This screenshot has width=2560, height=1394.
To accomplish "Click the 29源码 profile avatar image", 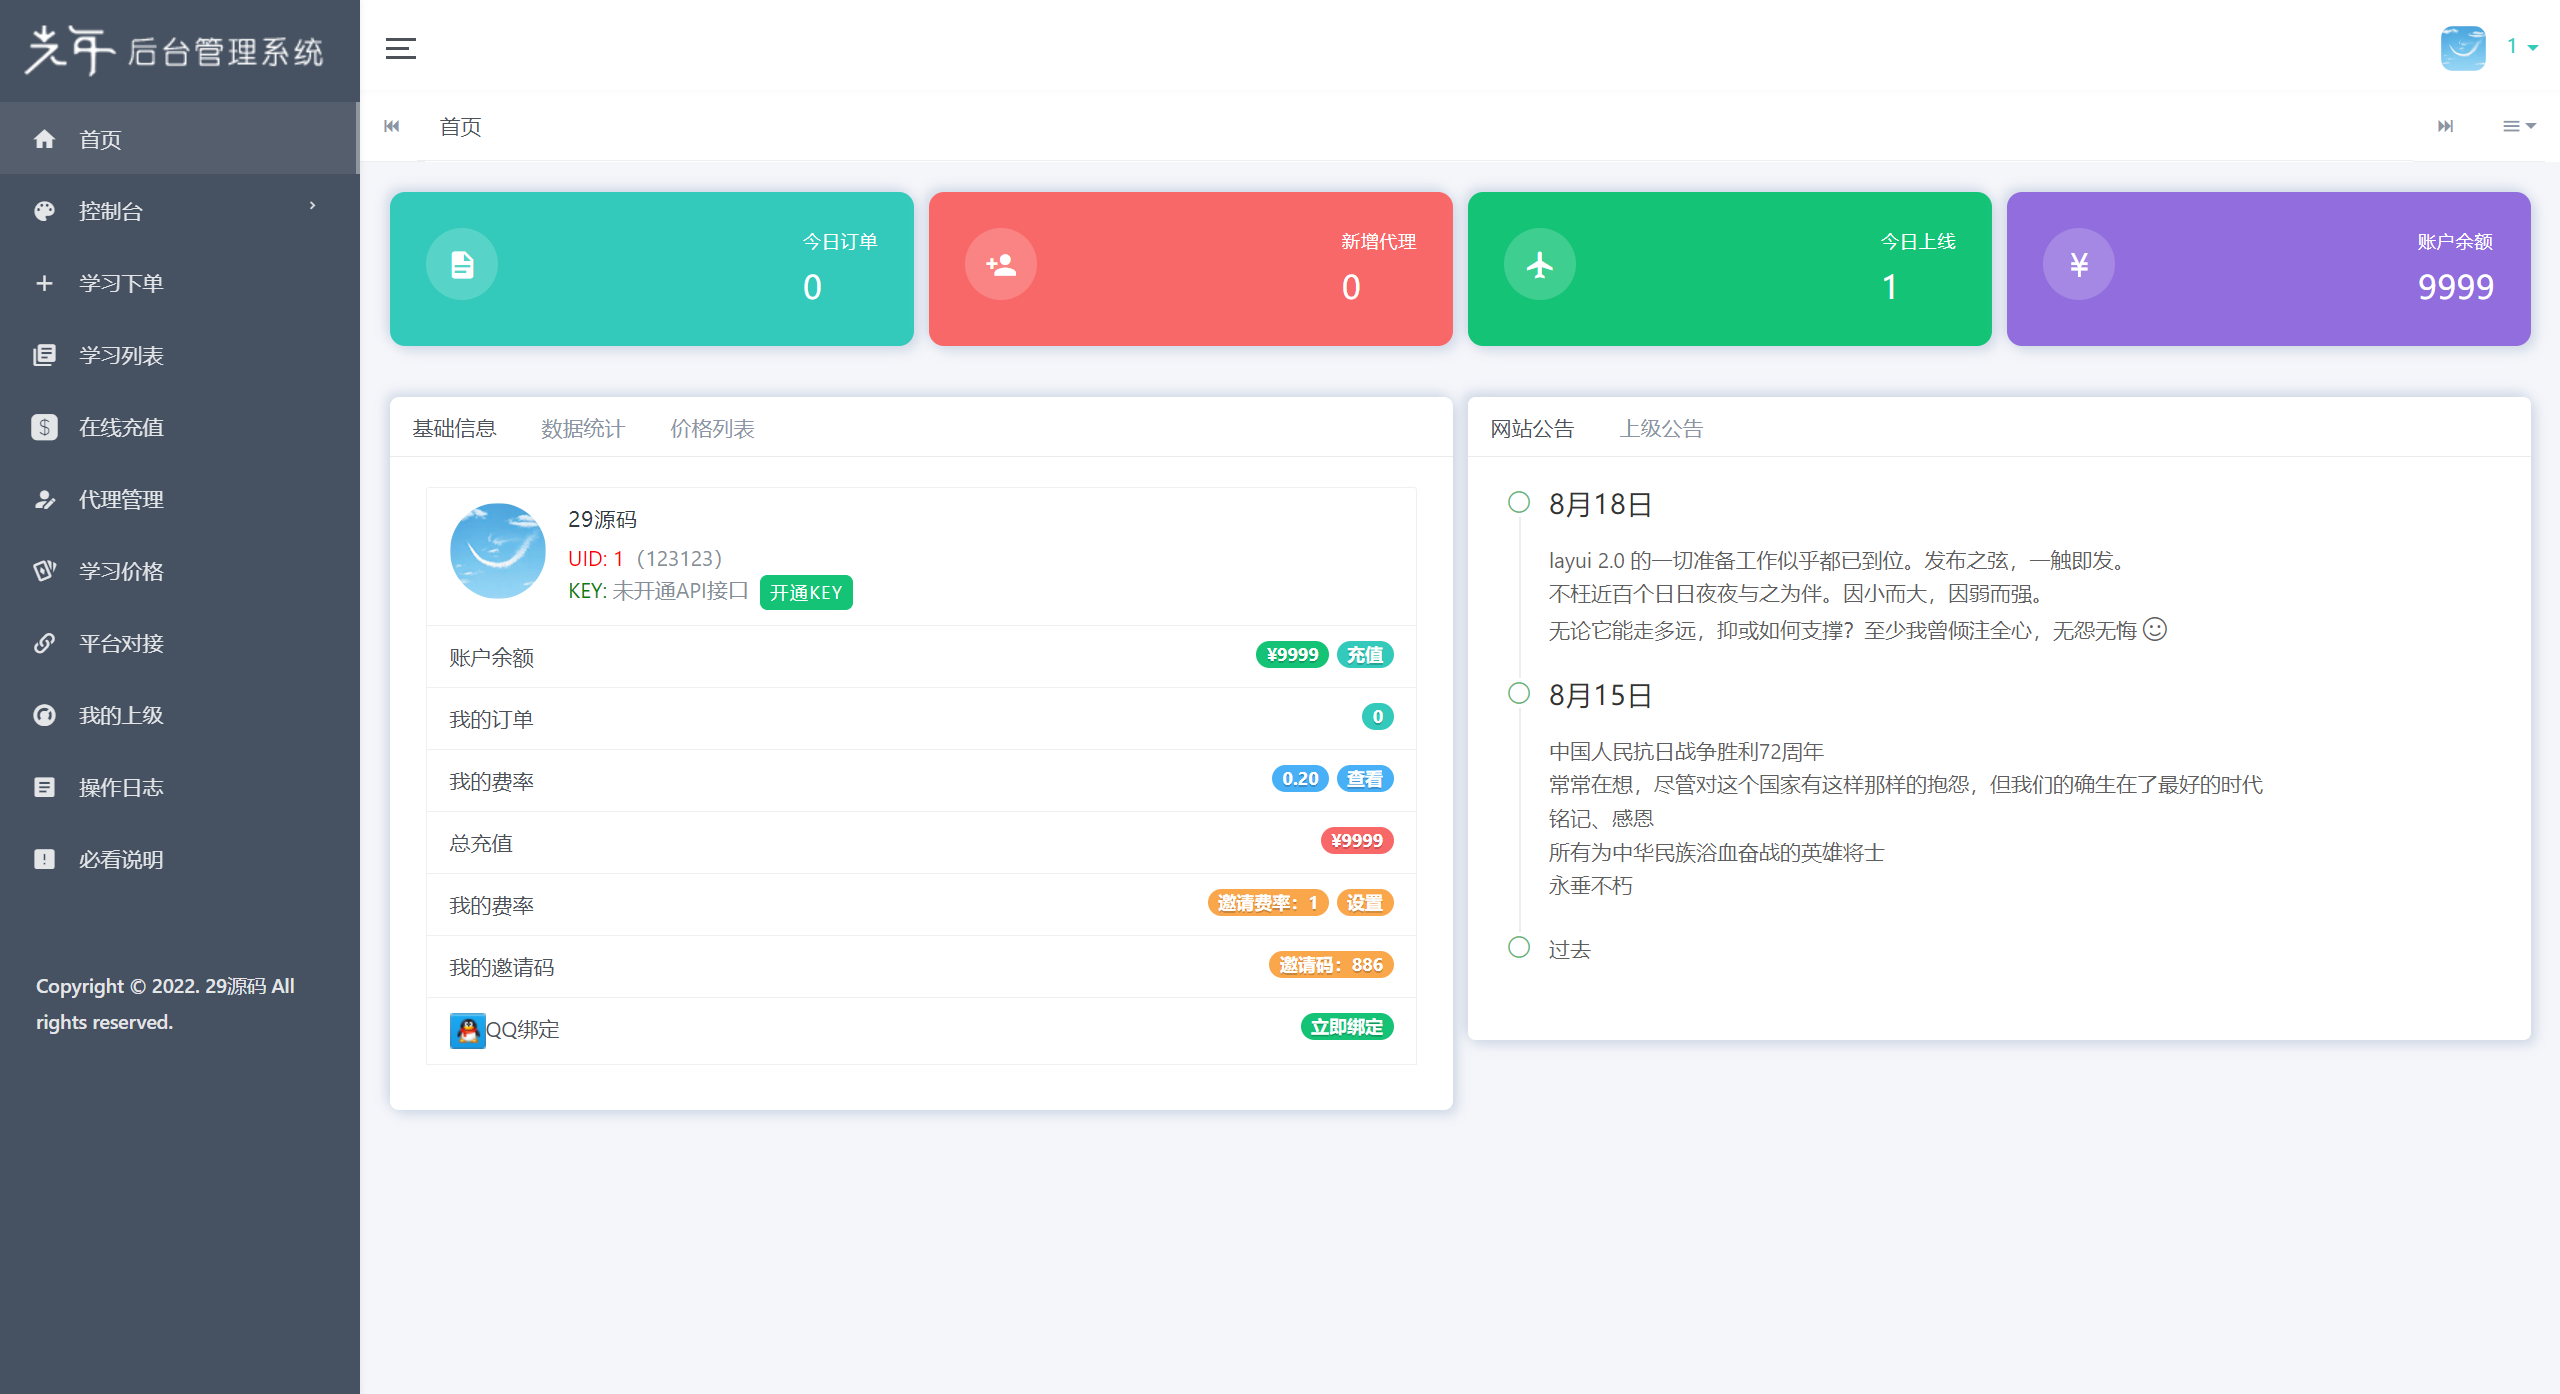I will pos(497,551).
